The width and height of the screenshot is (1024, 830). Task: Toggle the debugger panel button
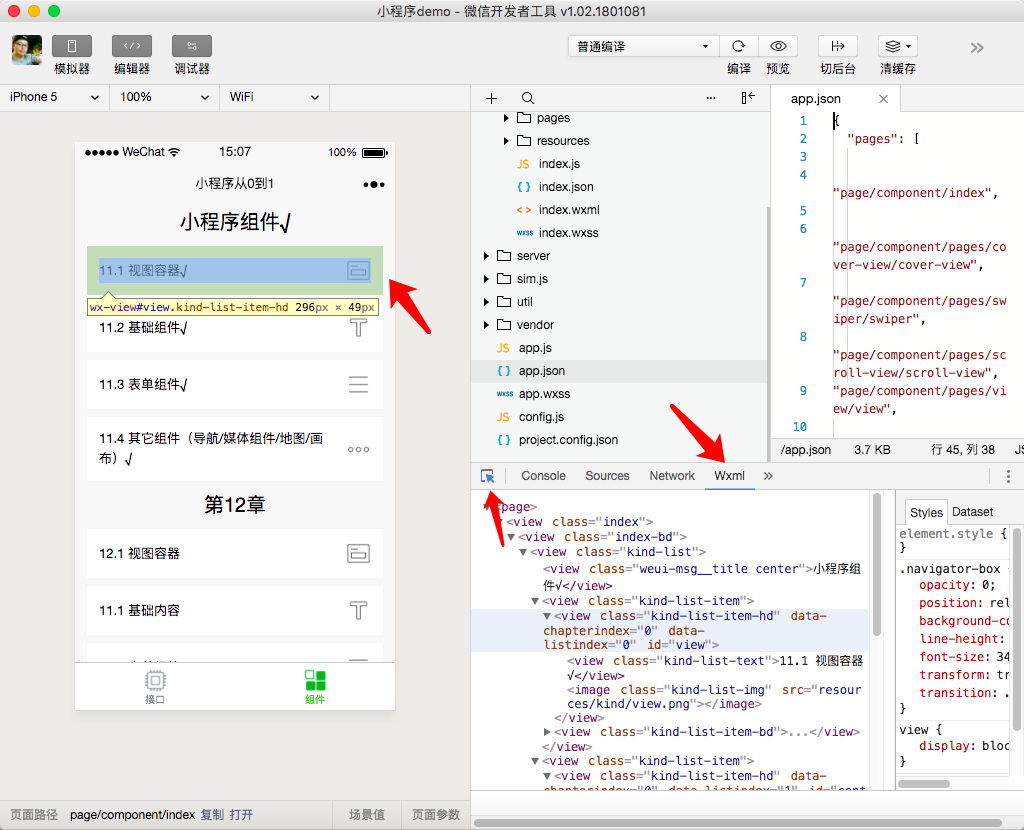pos(192,46)
